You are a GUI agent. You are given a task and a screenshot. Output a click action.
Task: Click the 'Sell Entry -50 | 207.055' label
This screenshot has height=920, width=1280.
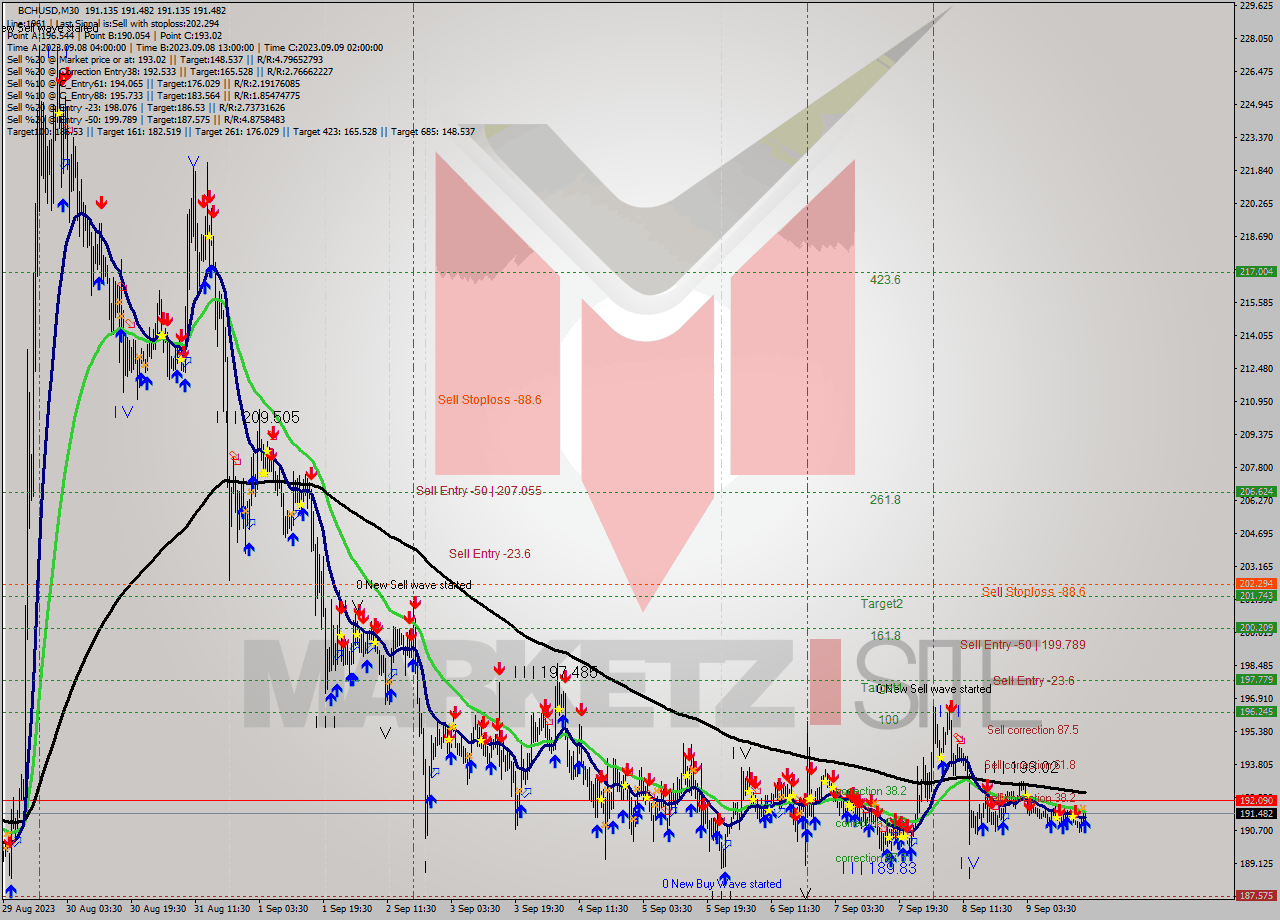(x=479, y=491)
